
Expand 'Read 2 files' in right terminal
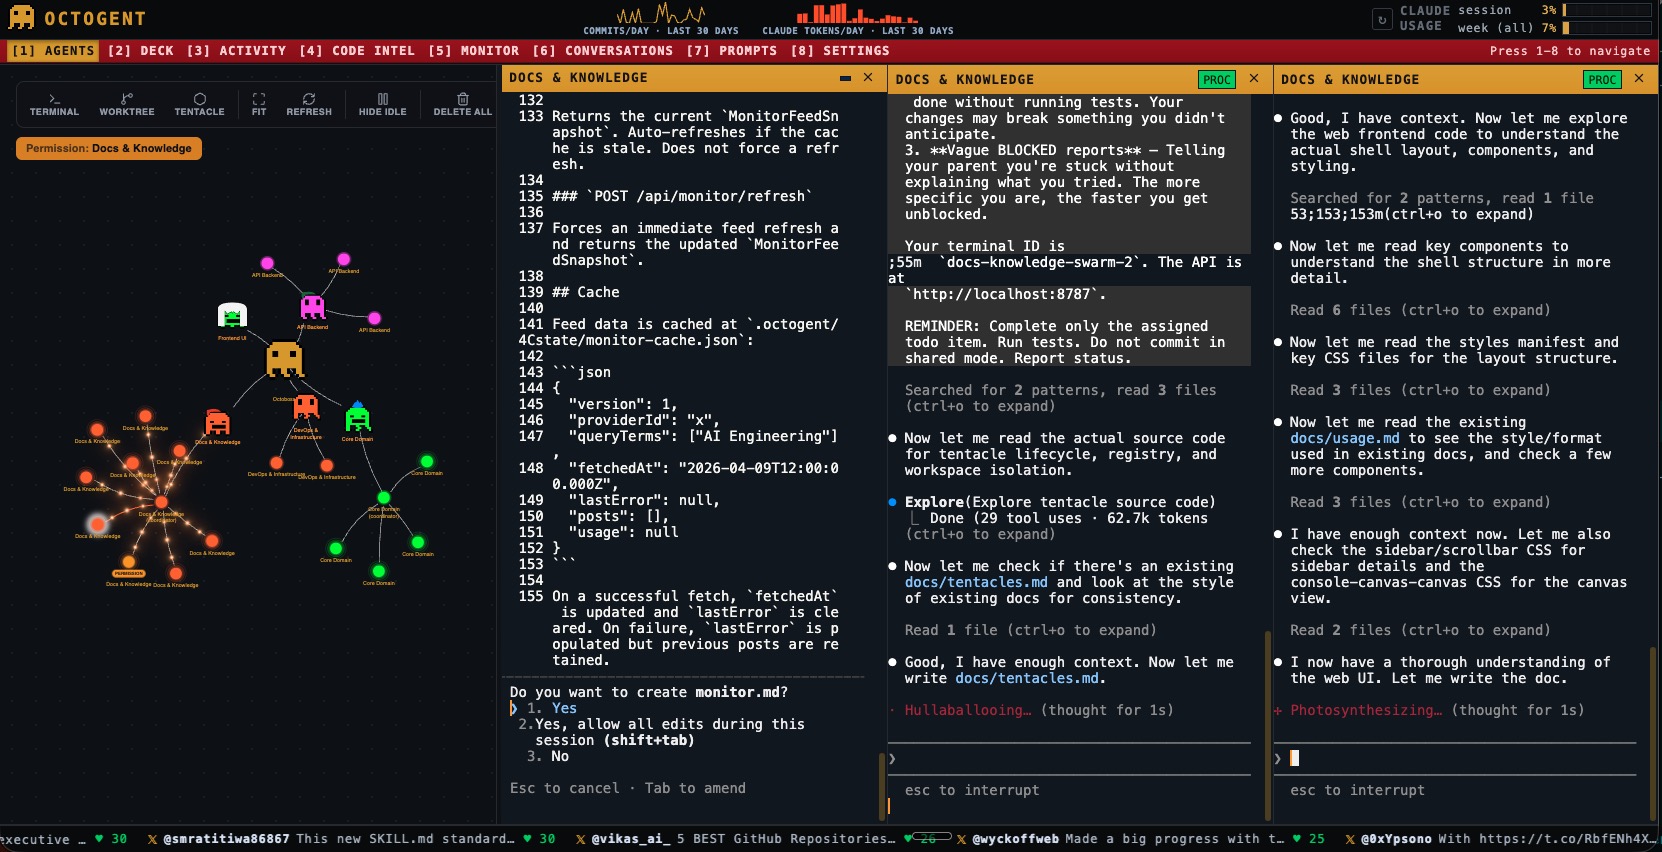pos(1420,630)
